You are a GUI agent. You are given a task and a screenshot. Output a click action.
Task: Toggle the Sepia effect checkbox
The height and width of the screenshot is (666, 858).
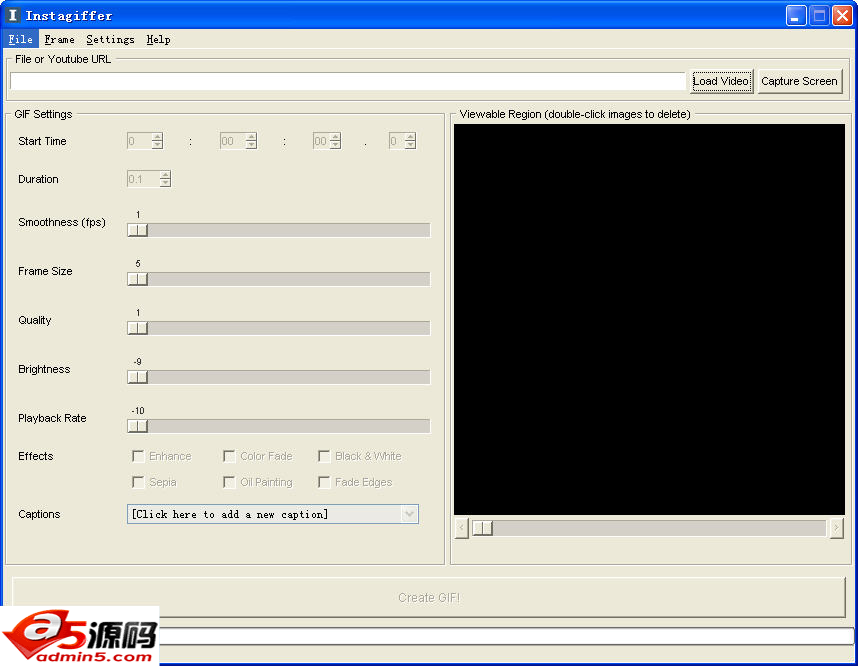pyautogui.click(x=138, y=482)
